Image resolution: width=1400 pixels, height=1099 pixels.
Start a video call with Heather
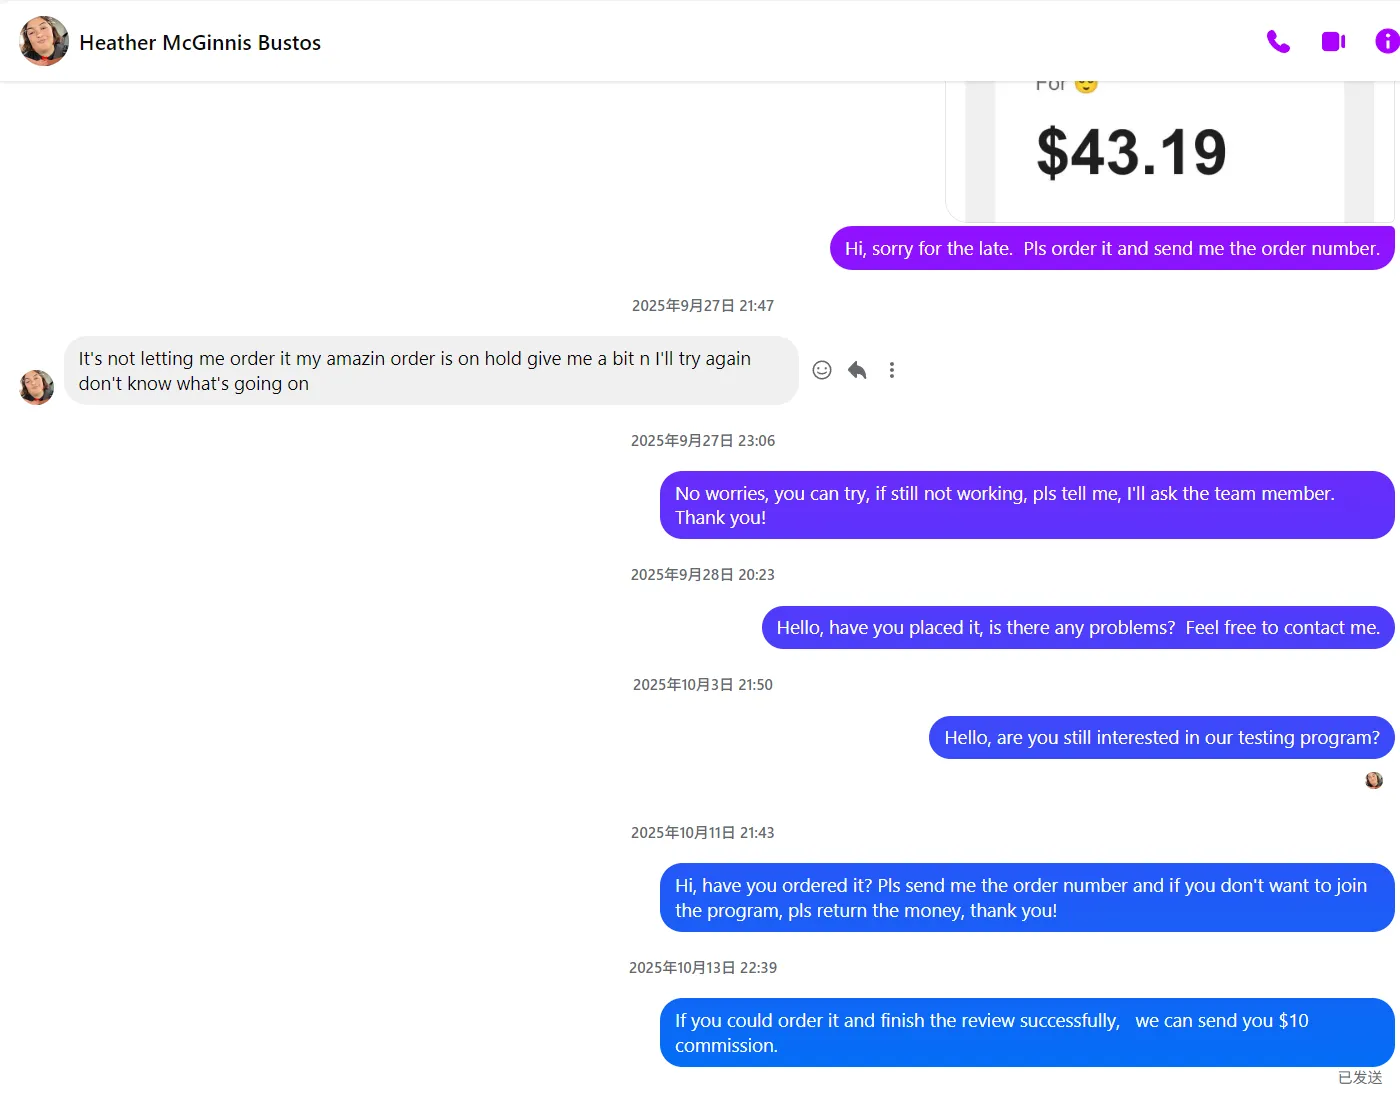[x=1333, y=42]
